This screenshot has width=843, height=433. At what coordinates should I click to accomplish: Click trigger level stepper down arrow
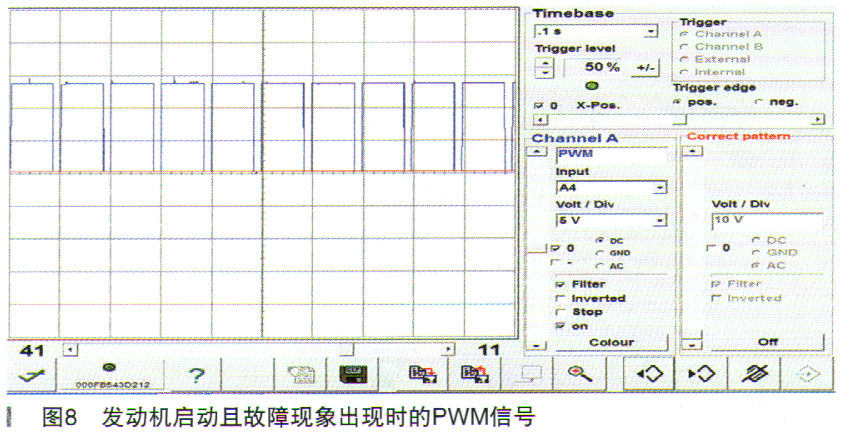[x=545, y=73]
